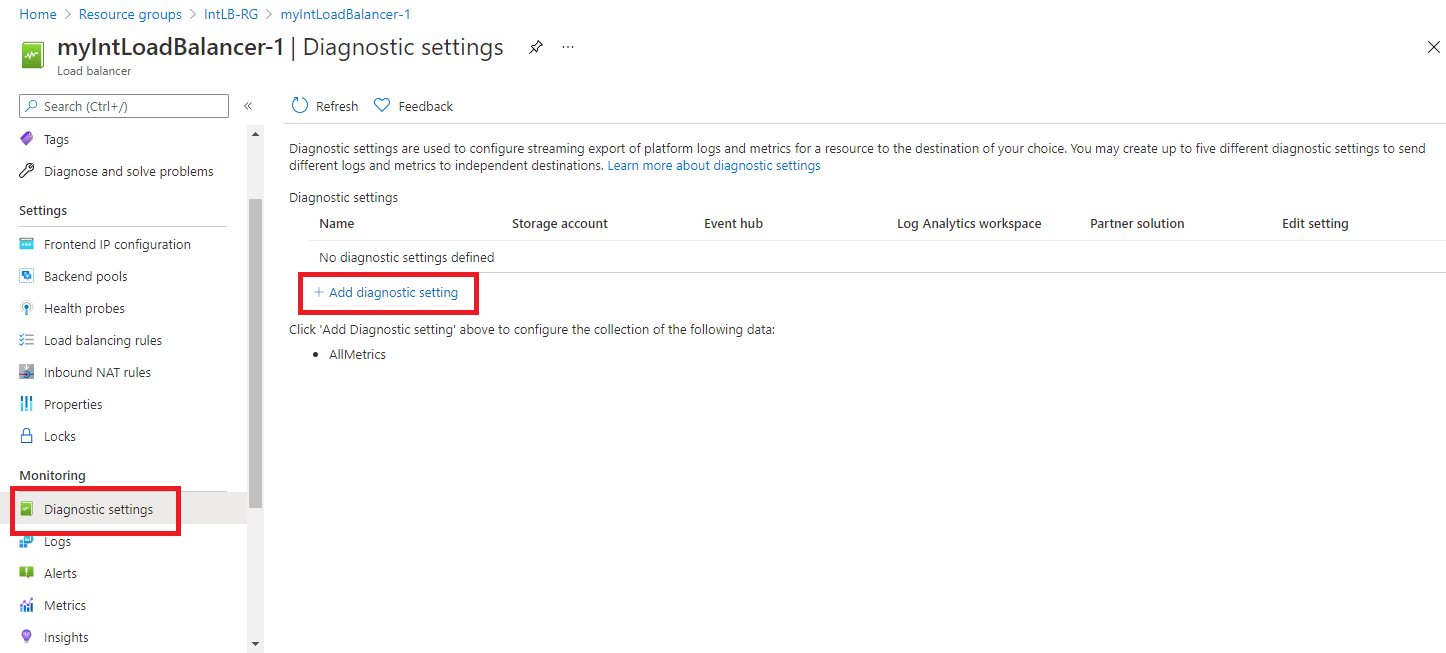Open the more options ellipsis menu

568,47
